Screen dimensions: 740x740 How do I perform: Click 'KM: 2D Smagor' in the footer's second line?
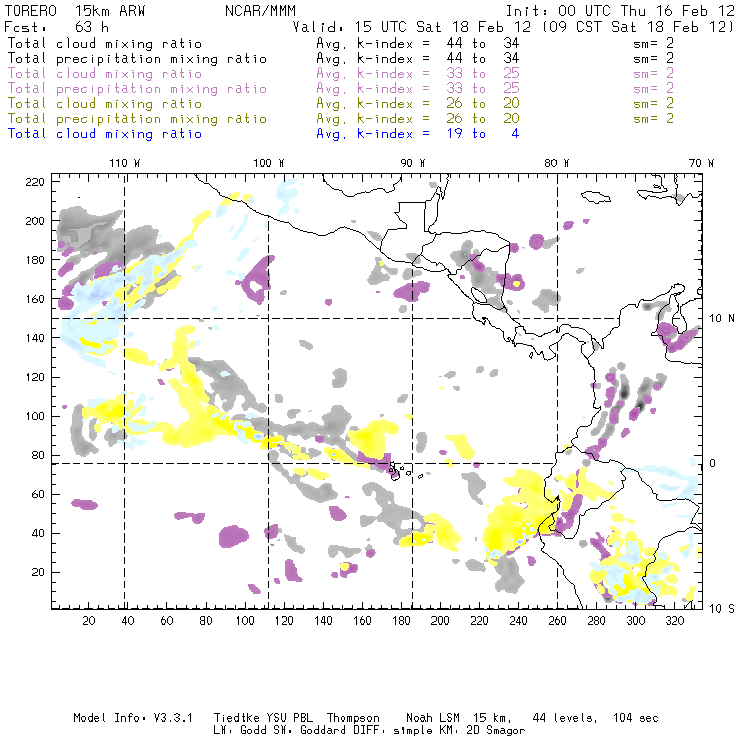tap(483, 731)
